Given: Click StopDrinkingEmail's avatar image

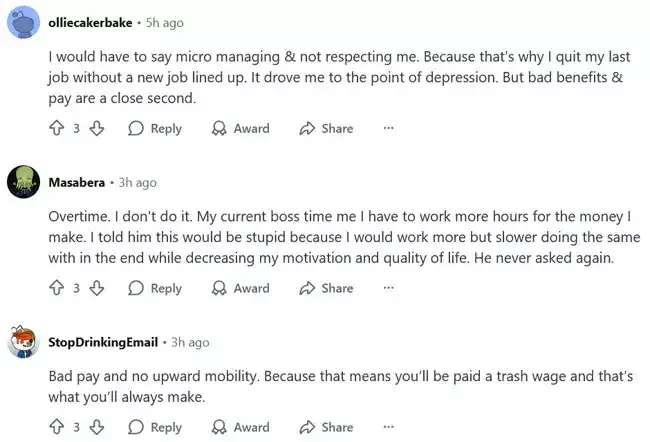Looking at the screenshot, I should click(x=24, y=343).
